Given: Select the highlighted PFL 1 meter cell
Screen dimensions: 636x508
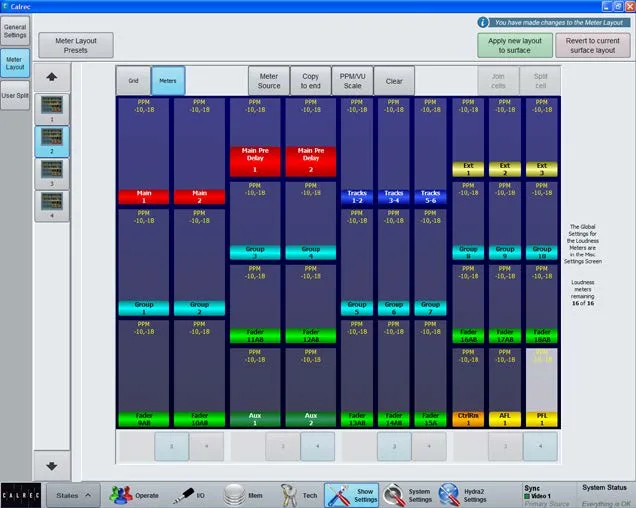Looking at the screenshot, I should pyautogui.click(x=541, y=387).
